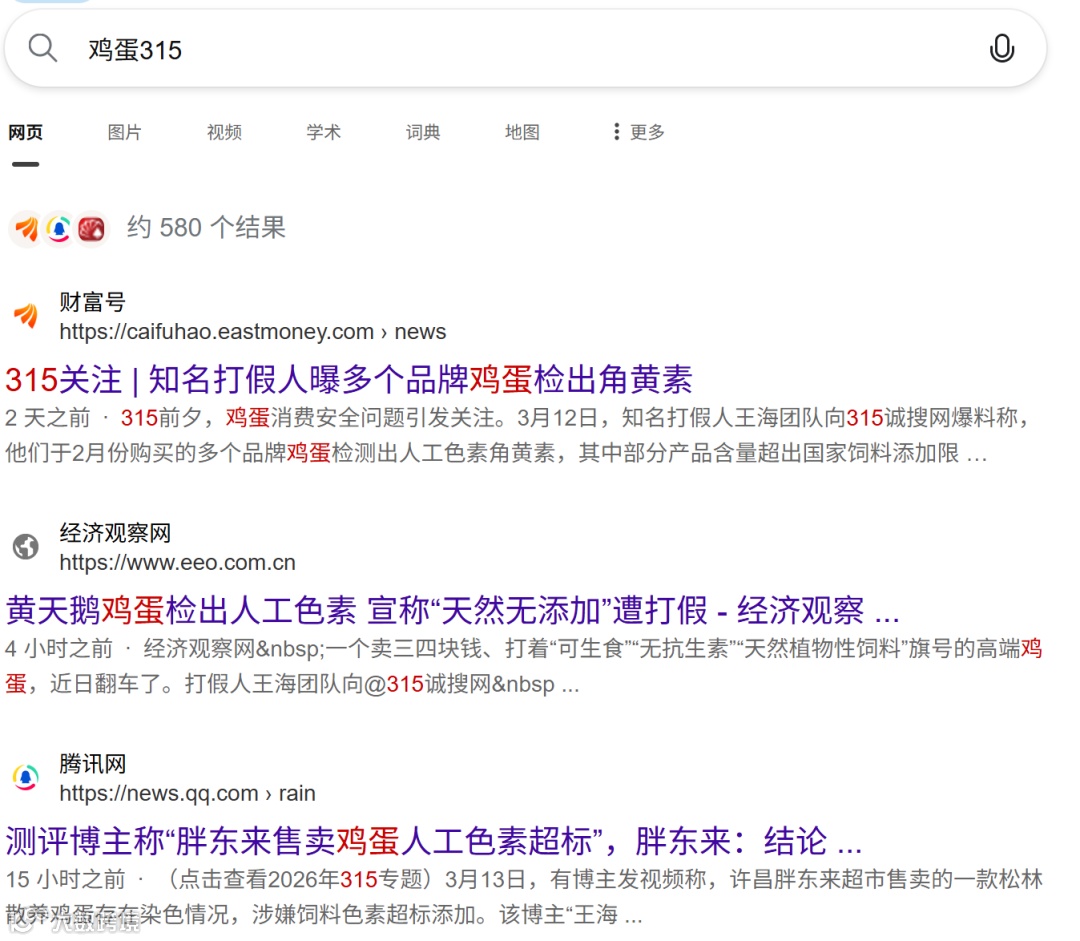Open result 315关注 知名打假人曝多个品牌鸡蛋检出角黄素

(x=349, y=380)
